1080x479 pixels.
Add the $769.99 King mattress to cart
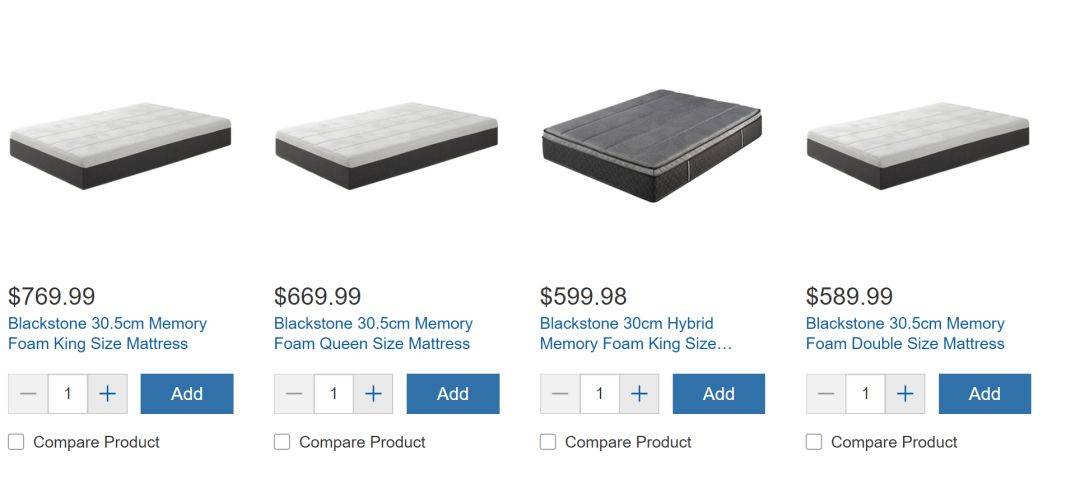pos(187,394)
